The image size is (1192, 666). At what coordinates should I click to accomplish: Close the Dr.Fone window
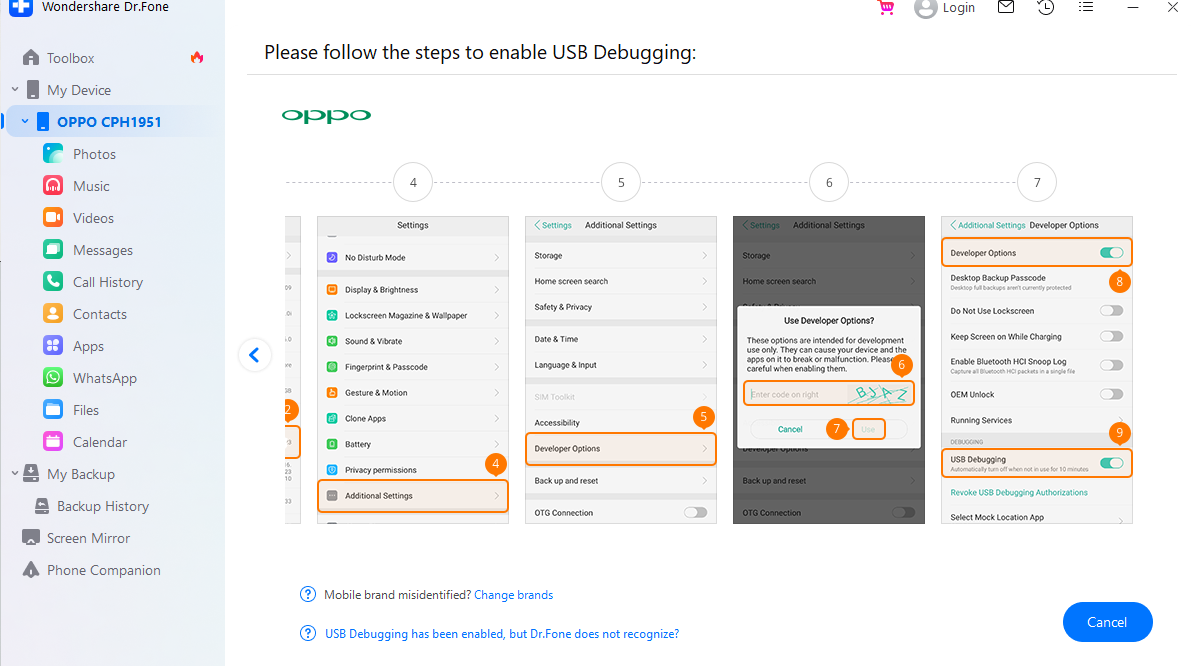(x=1173, y=7)
